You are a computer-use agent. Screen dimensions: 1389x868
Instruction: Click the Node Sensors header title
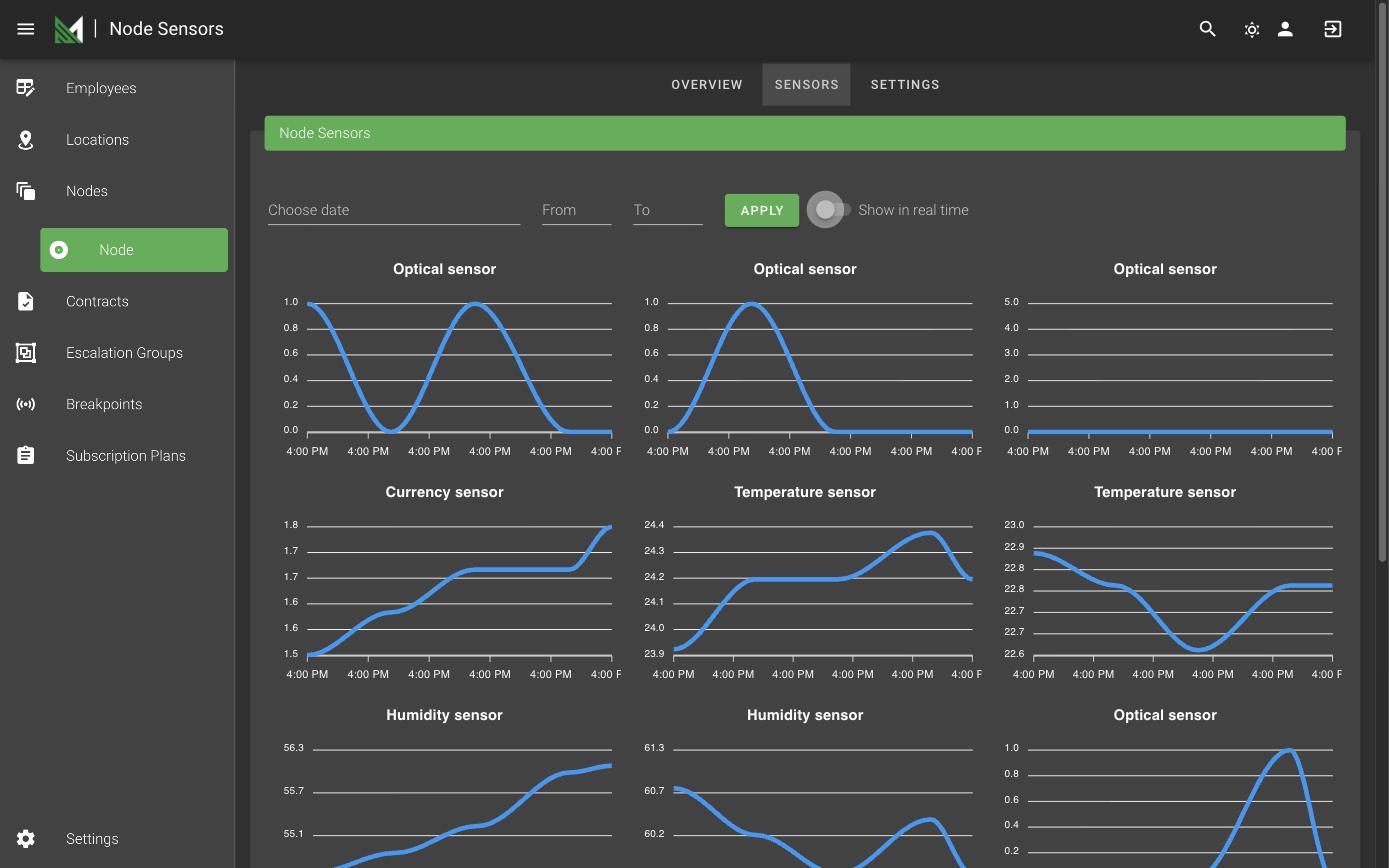[x=166, y=29]
